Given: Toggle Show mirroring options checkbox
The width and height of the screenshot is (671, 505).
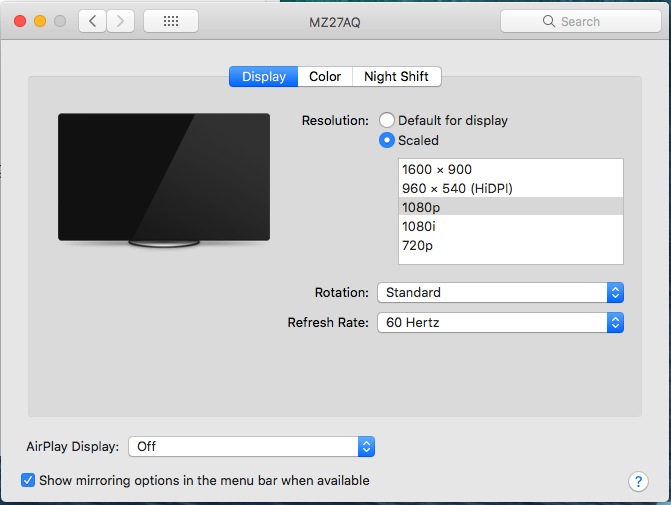Looking at the screenshot, I should 28,480.
